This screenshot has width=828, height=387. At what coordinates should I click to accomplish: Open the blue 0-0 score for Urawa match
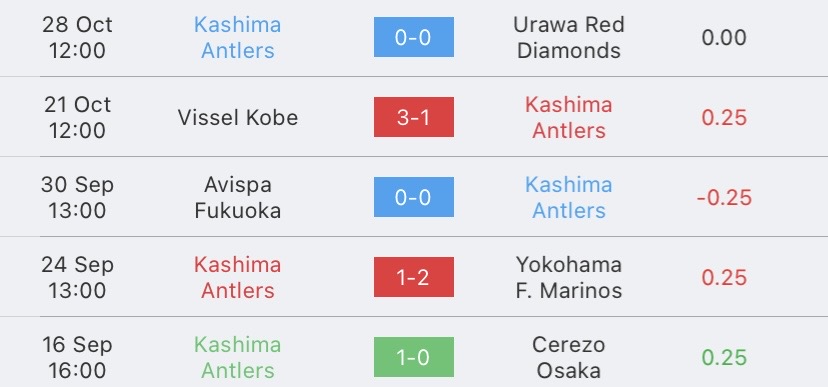413,37
